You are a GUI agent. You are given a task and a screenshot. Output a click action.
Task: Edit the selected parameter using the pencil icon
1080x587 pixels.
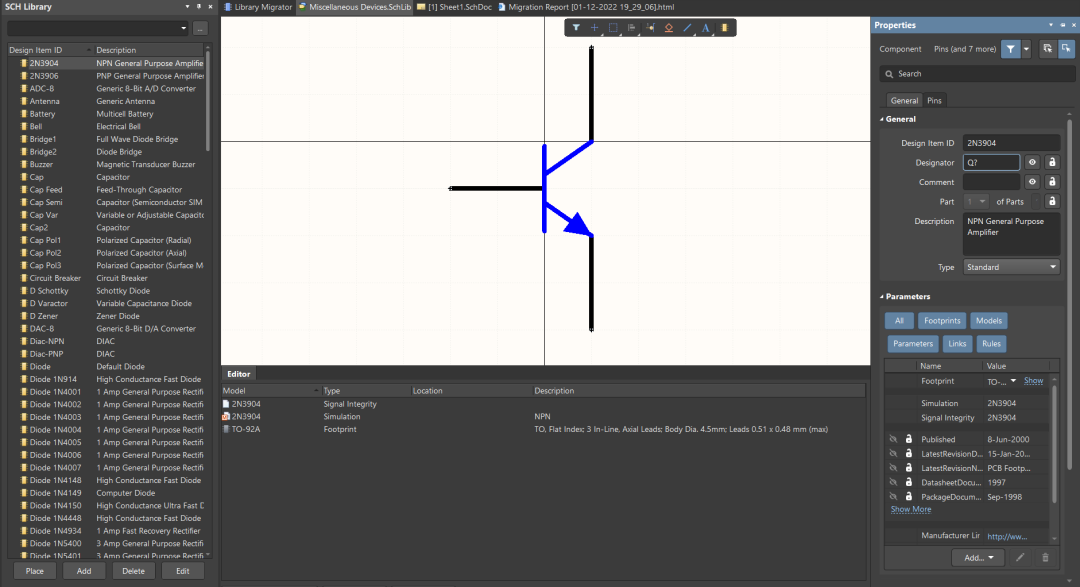tap(1020, 557)
